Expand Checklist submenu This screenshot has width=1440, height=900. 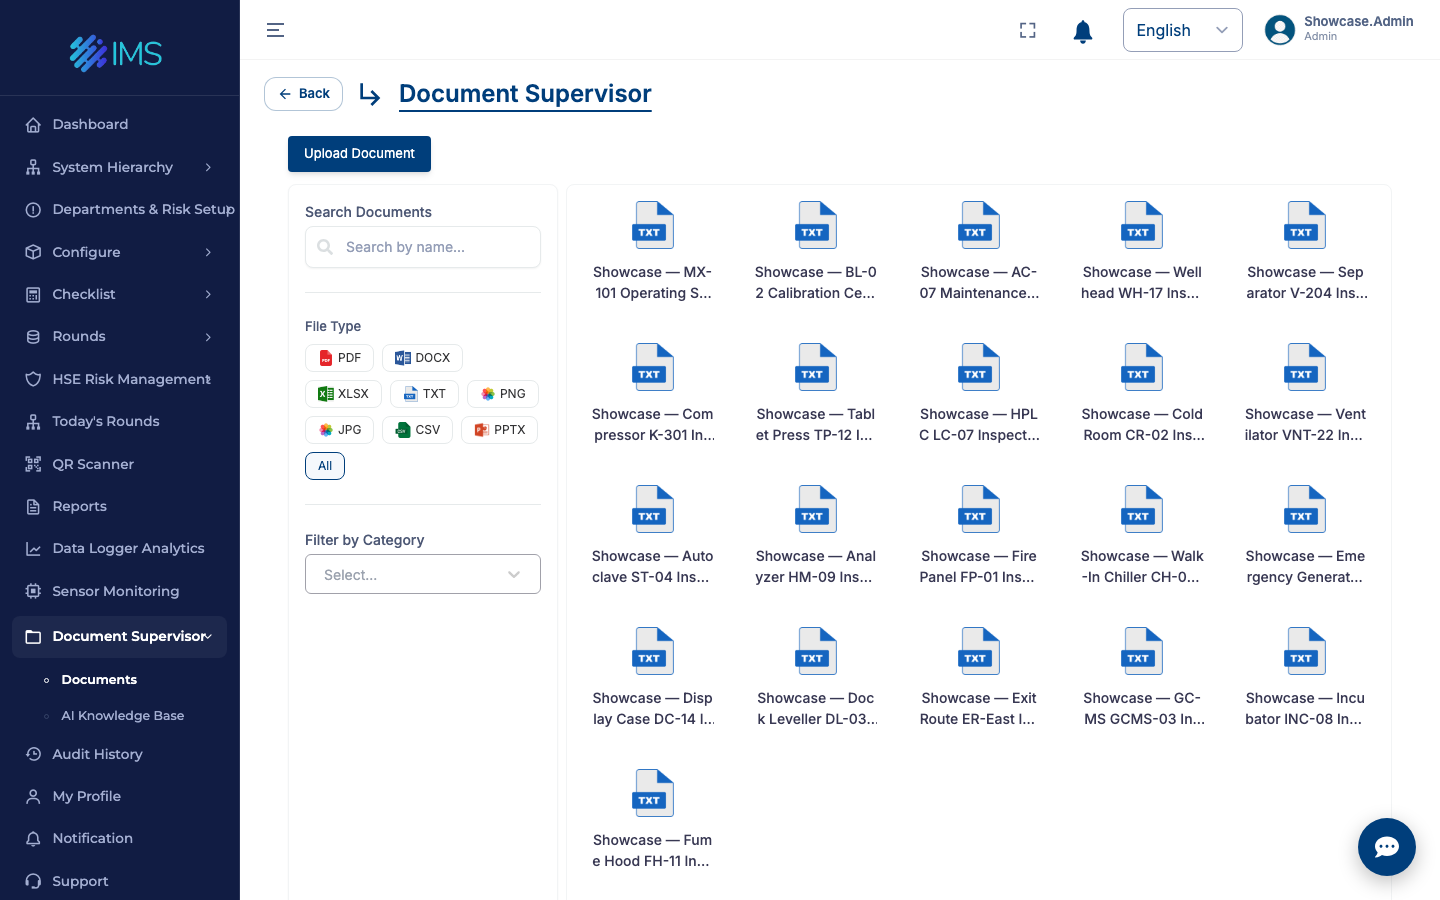[120, 294]
